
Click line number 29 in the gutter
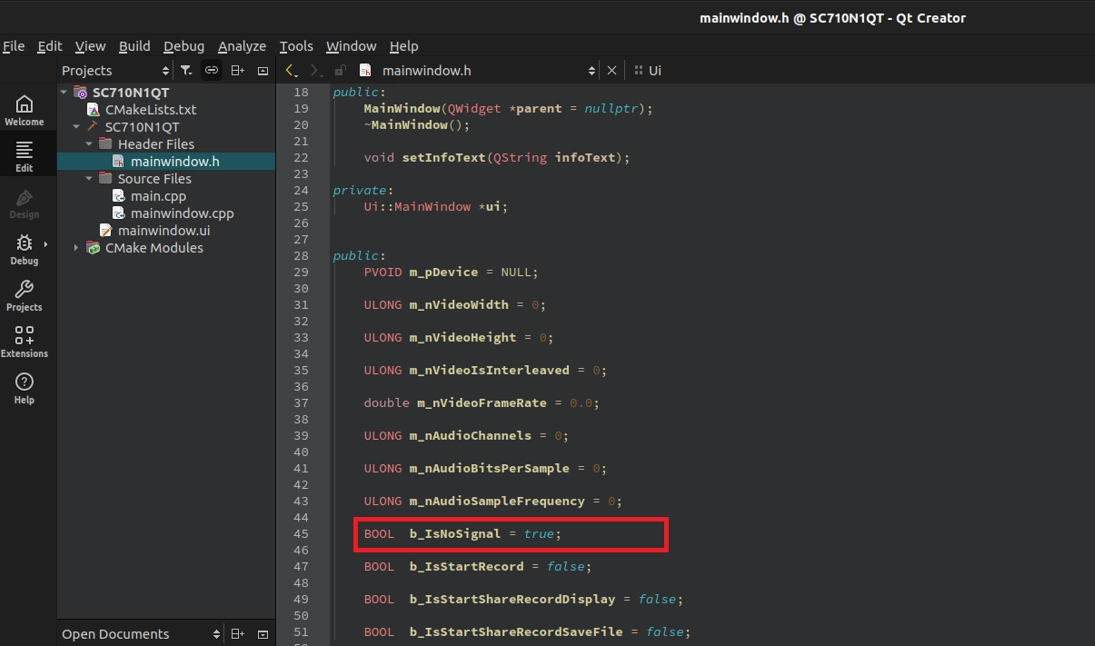(300, 272)
